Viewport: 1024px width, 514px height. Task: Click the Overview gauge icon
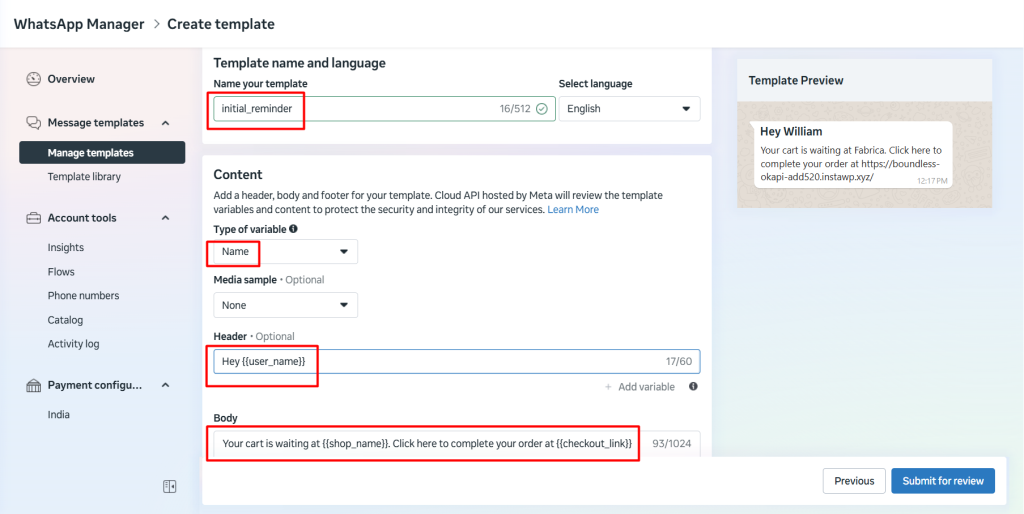click(33, 79)
